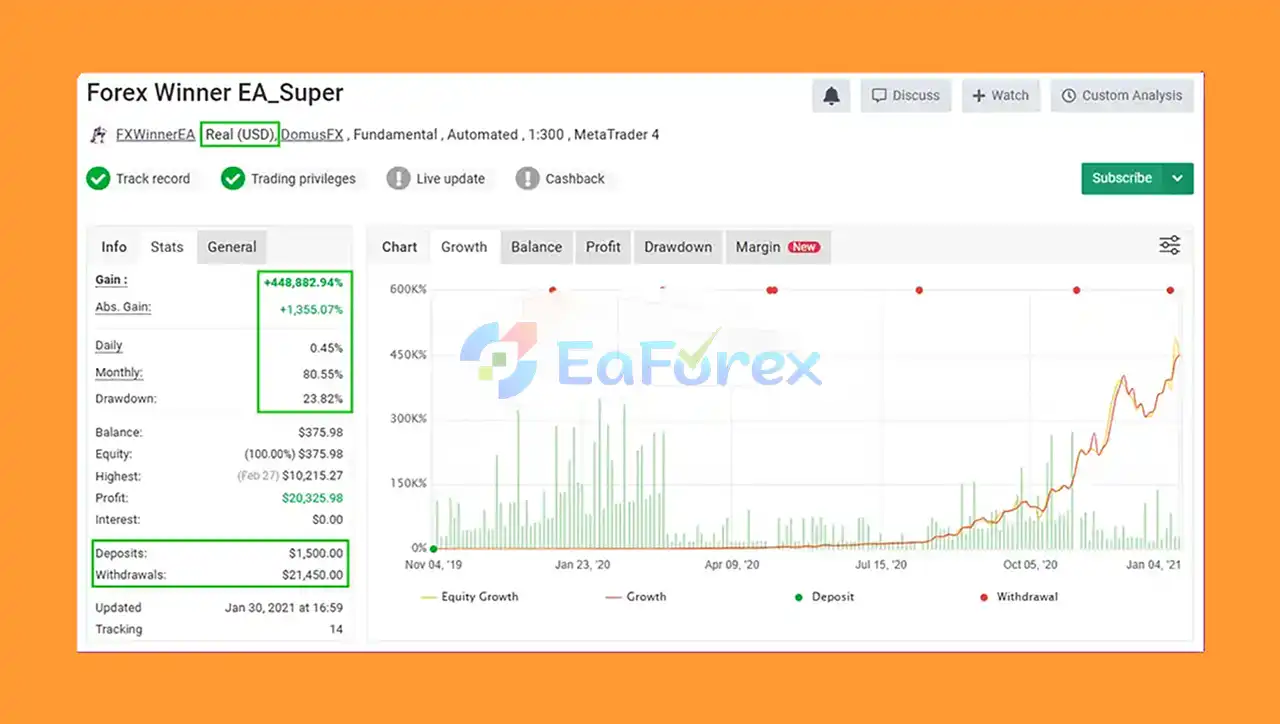The width and height of the screenshot is (1280, 724).
Task: Switch to the Info tab
Action: (x=114, y=247)
